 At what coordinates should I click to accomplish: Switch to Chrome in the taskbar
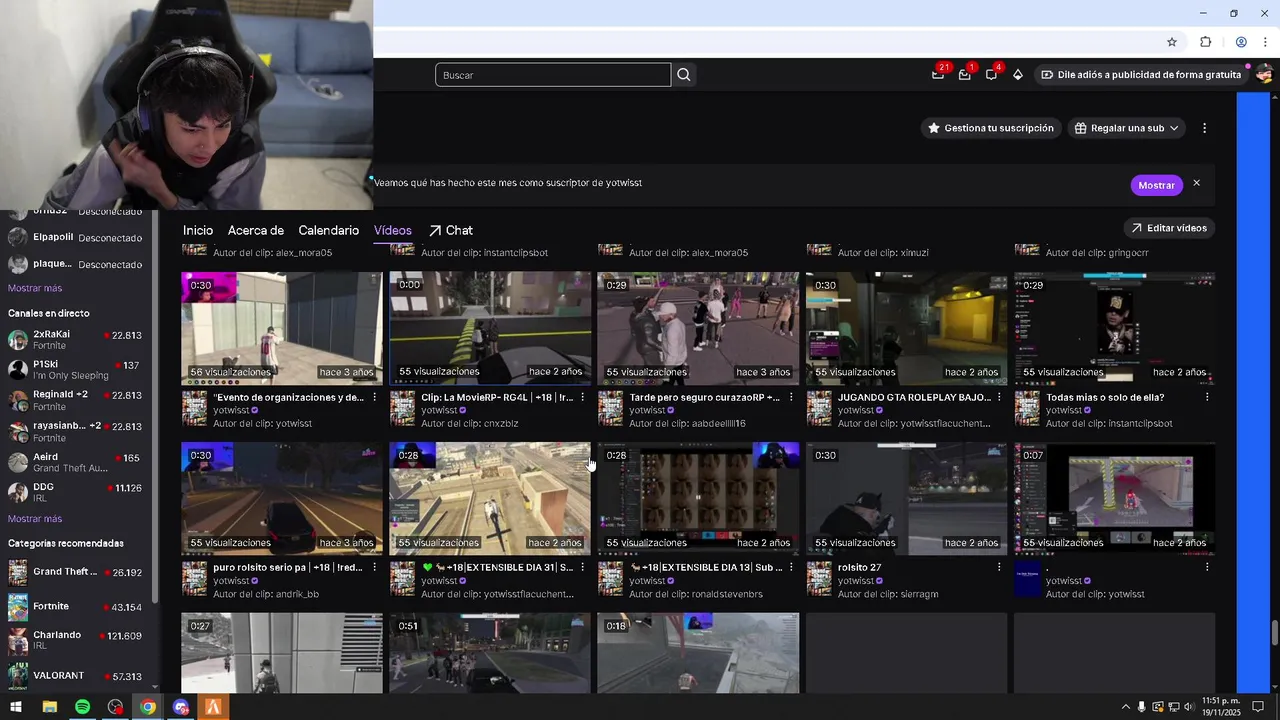148,707
